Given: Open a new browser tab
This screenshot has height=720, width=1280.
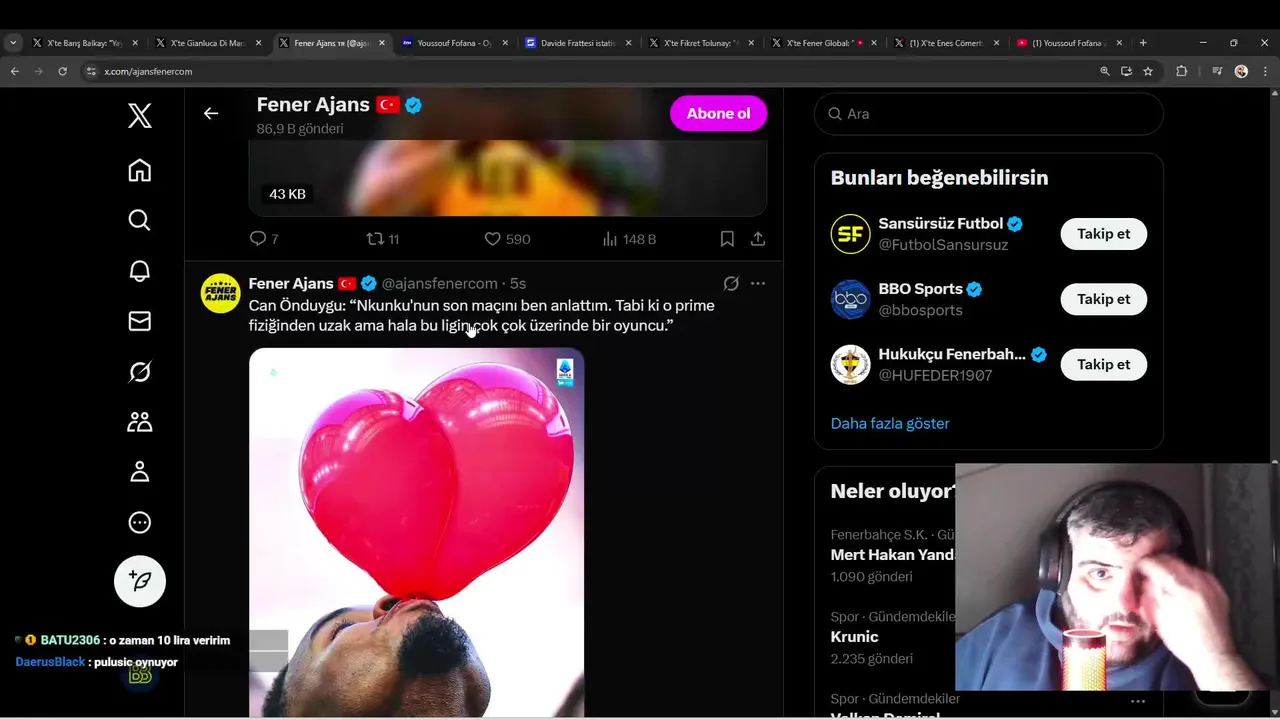Looking at the screenshot, I should coord(1143,43).
